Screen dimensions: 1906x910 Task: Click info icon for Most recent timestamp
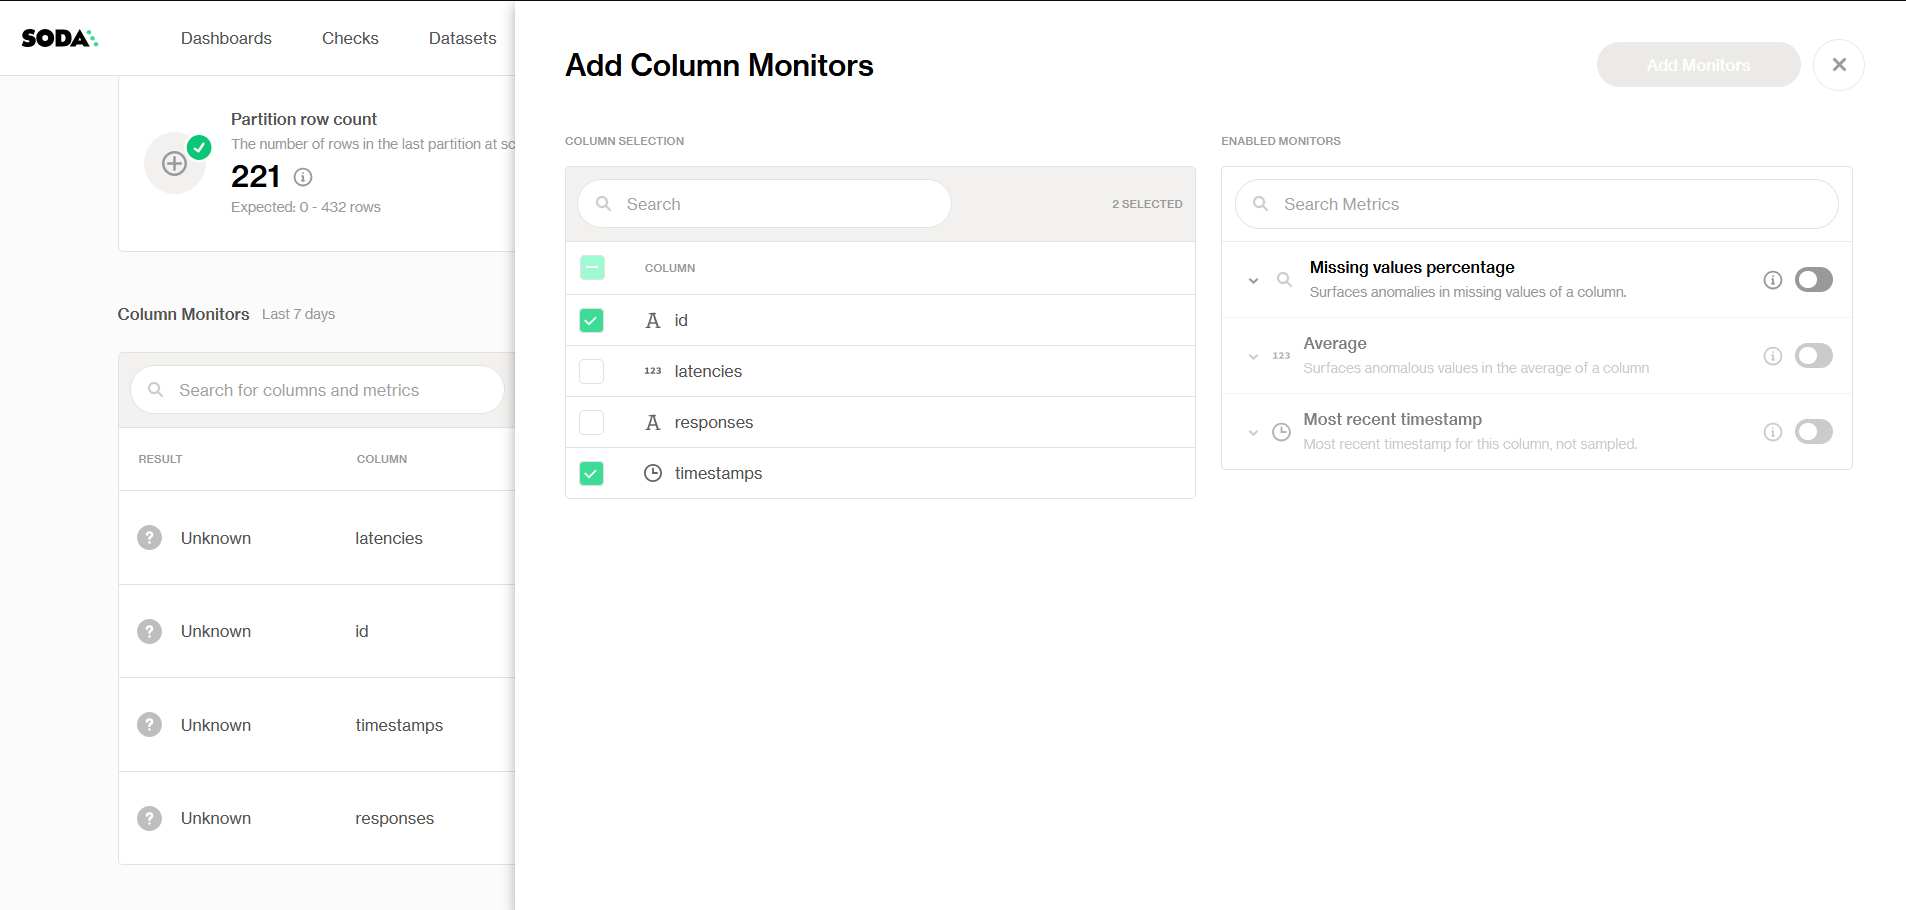[1772, 432]
